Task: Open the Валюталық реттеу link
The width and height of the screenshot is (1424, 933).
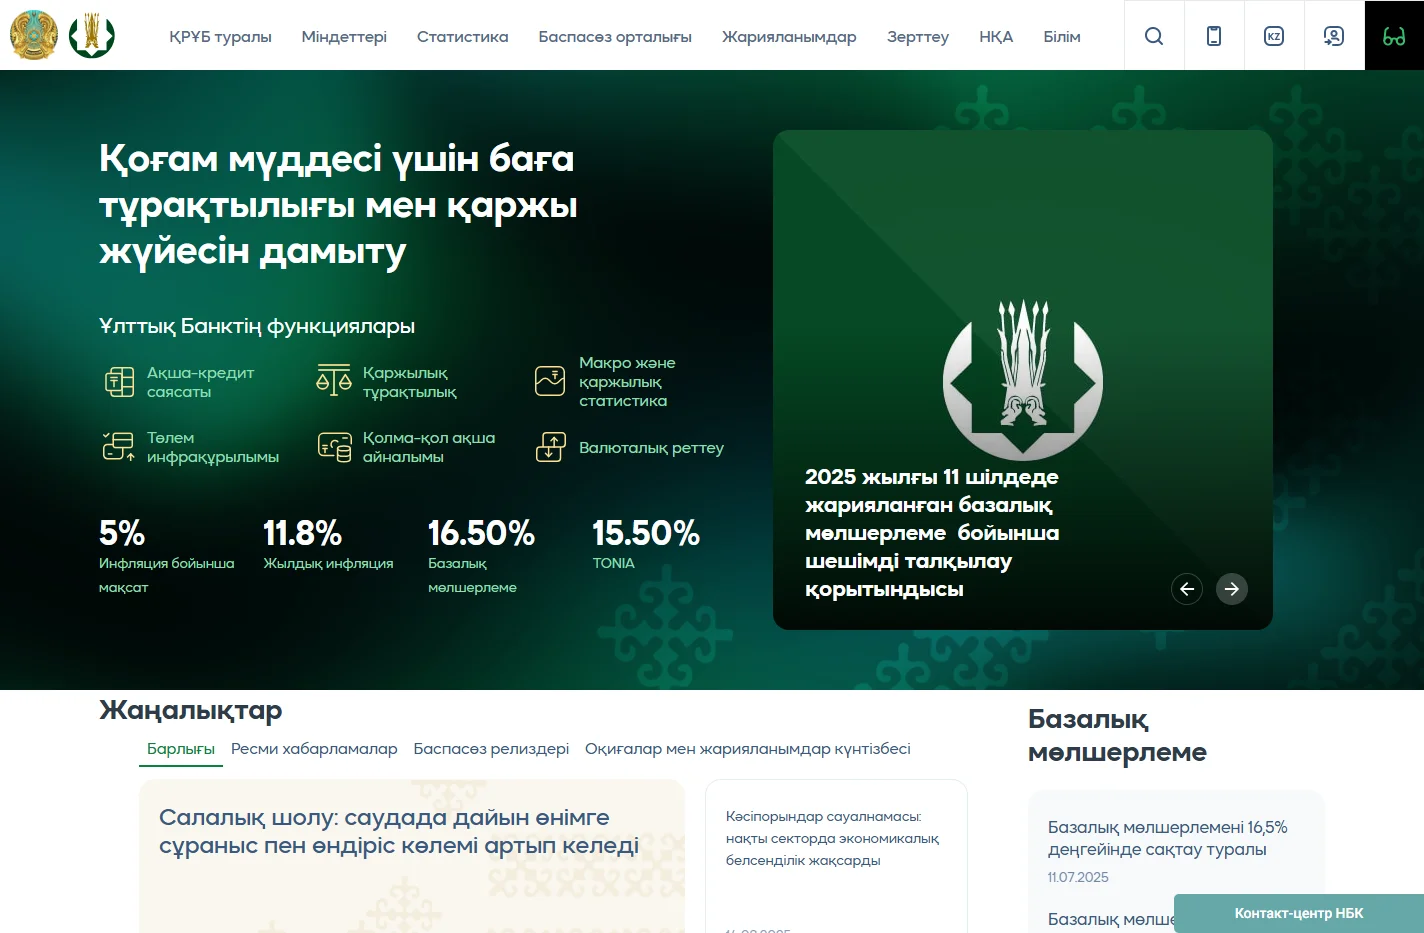Action: 651,448
